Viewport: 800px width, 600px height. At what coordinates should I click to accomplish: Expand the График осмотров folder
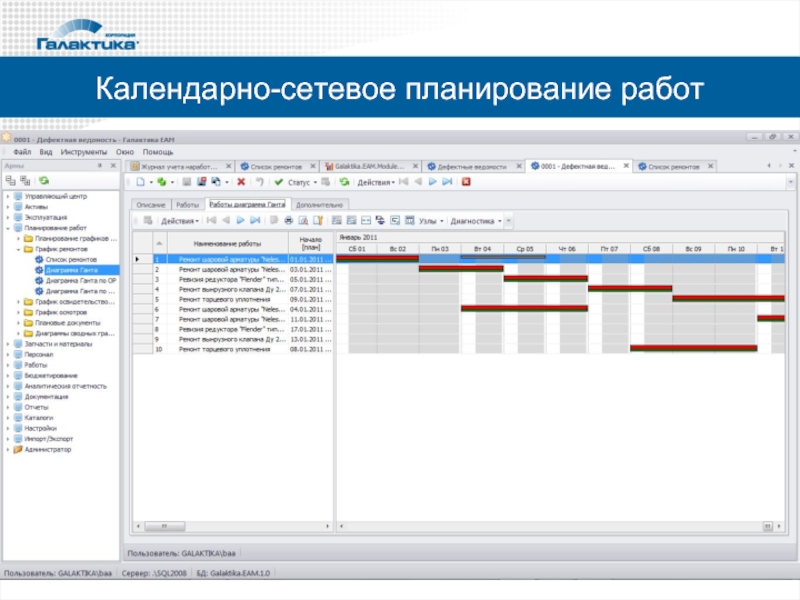[18, 312]
